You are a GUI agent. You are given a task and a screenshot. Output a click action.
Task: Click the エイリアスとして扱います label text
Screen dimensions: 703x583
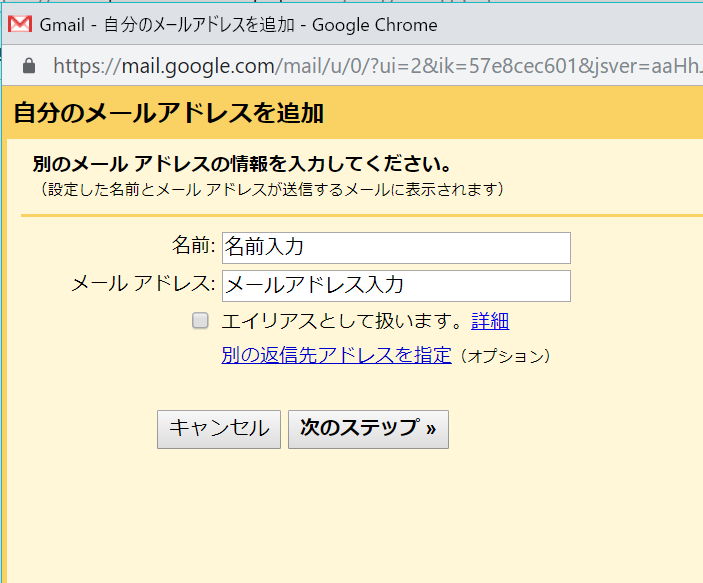click(343, 321)
